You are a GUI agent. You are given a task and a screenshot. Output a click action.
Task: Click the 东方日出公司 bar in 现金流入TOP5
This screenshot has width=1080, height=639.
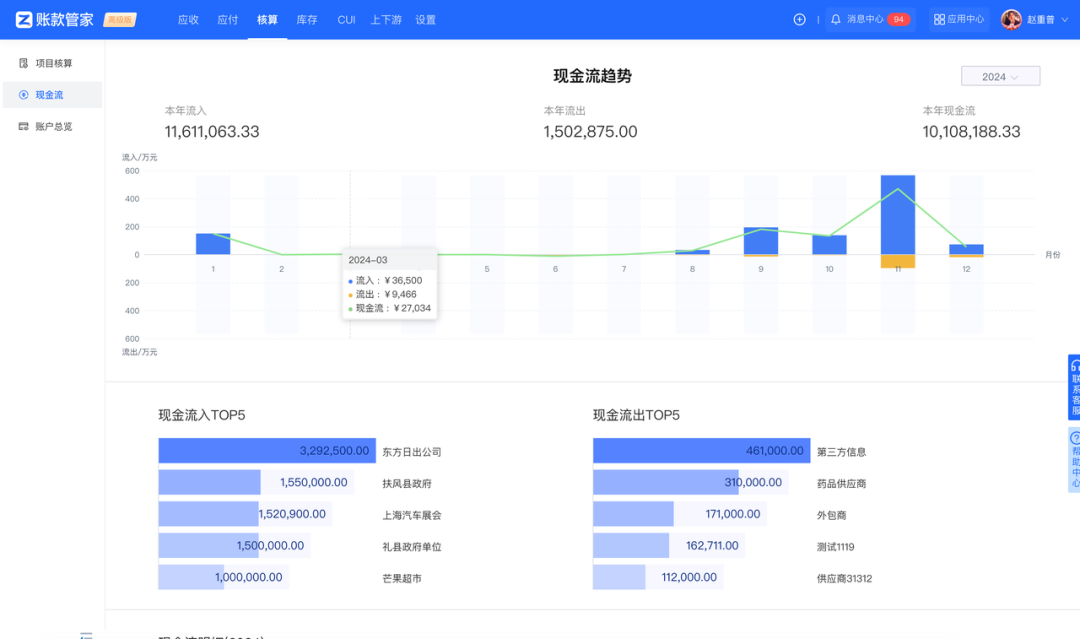tap(266, 450)
